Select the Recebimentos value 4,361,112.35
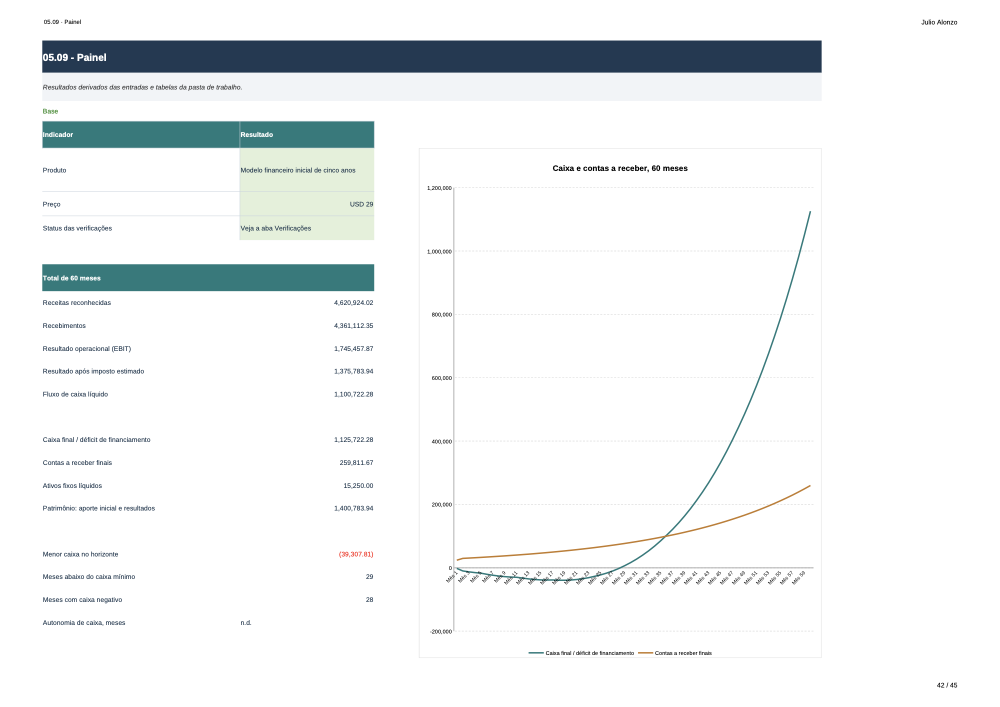Image resolution: width=1000 pixels, height=707 pixels. (x=353, y=326)
